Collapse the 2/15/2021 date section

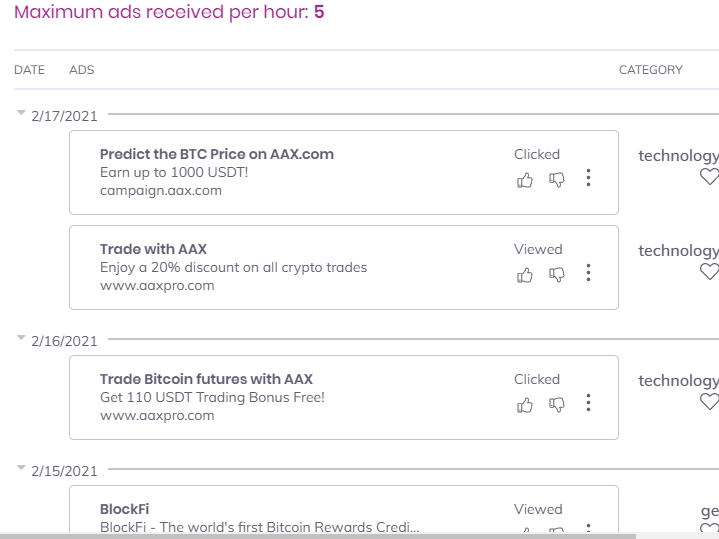tap(21, 469)
